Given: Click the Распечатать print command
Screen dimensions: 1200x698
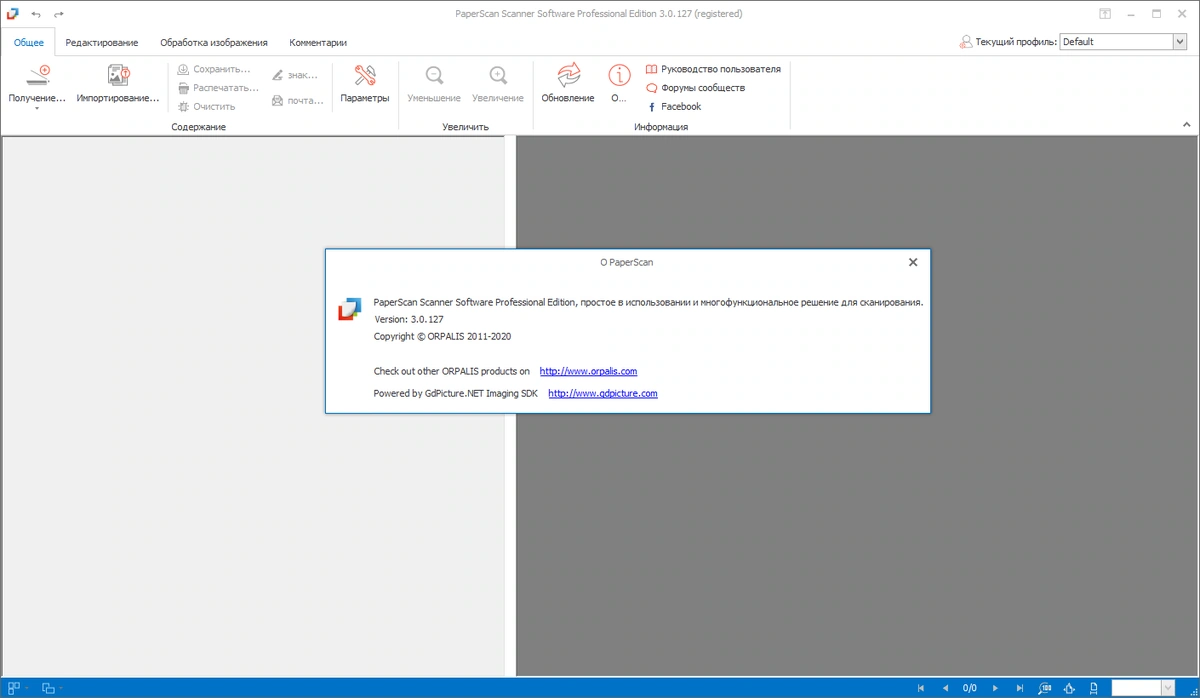Looking at the screenshot, I should coord(218,88).
